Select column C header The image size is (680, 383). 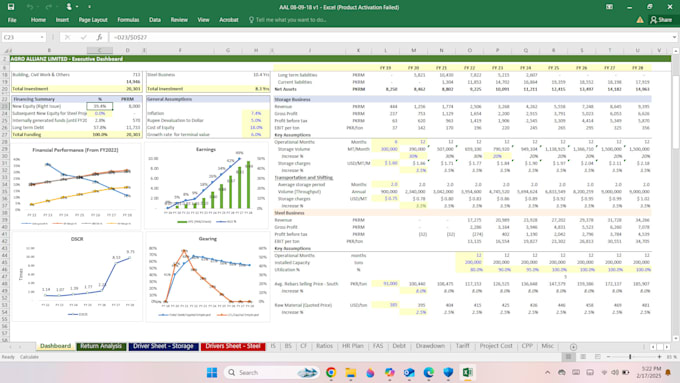click(99, 50)
